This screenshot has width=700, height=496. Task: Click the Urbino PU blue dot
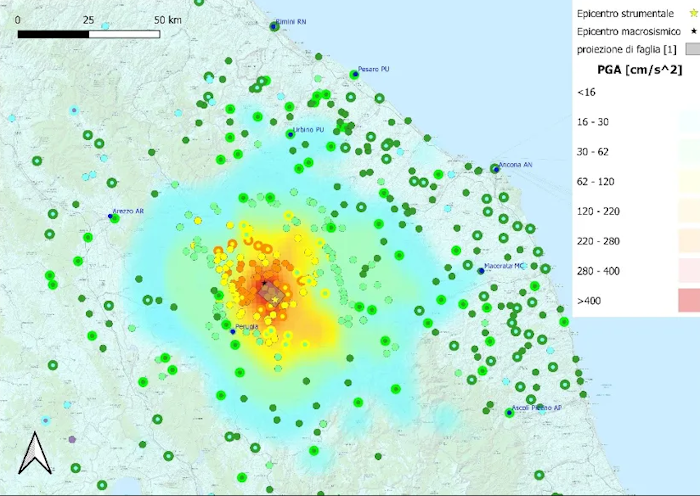tap(291, 133)
